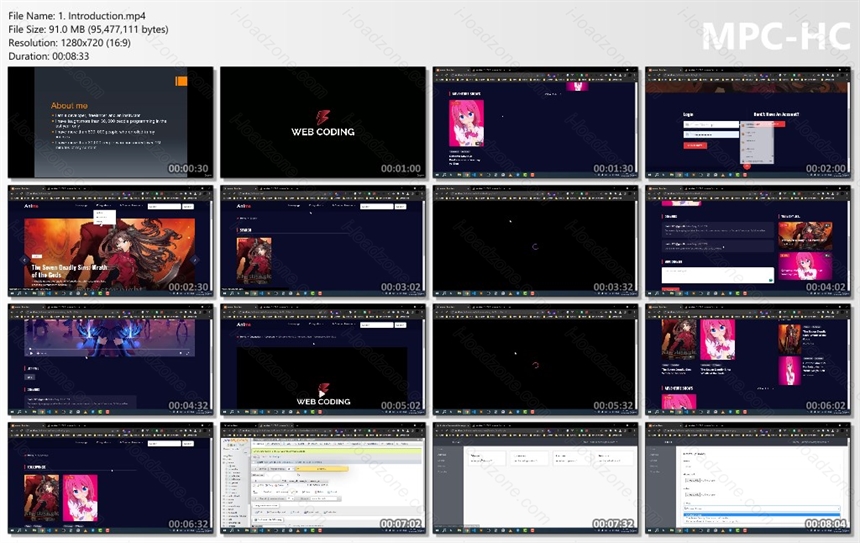Choose the black frame stamped 00:05:32
Image resolution: width=860 pixels, height=543 pixels.
[x=535, y=359]
